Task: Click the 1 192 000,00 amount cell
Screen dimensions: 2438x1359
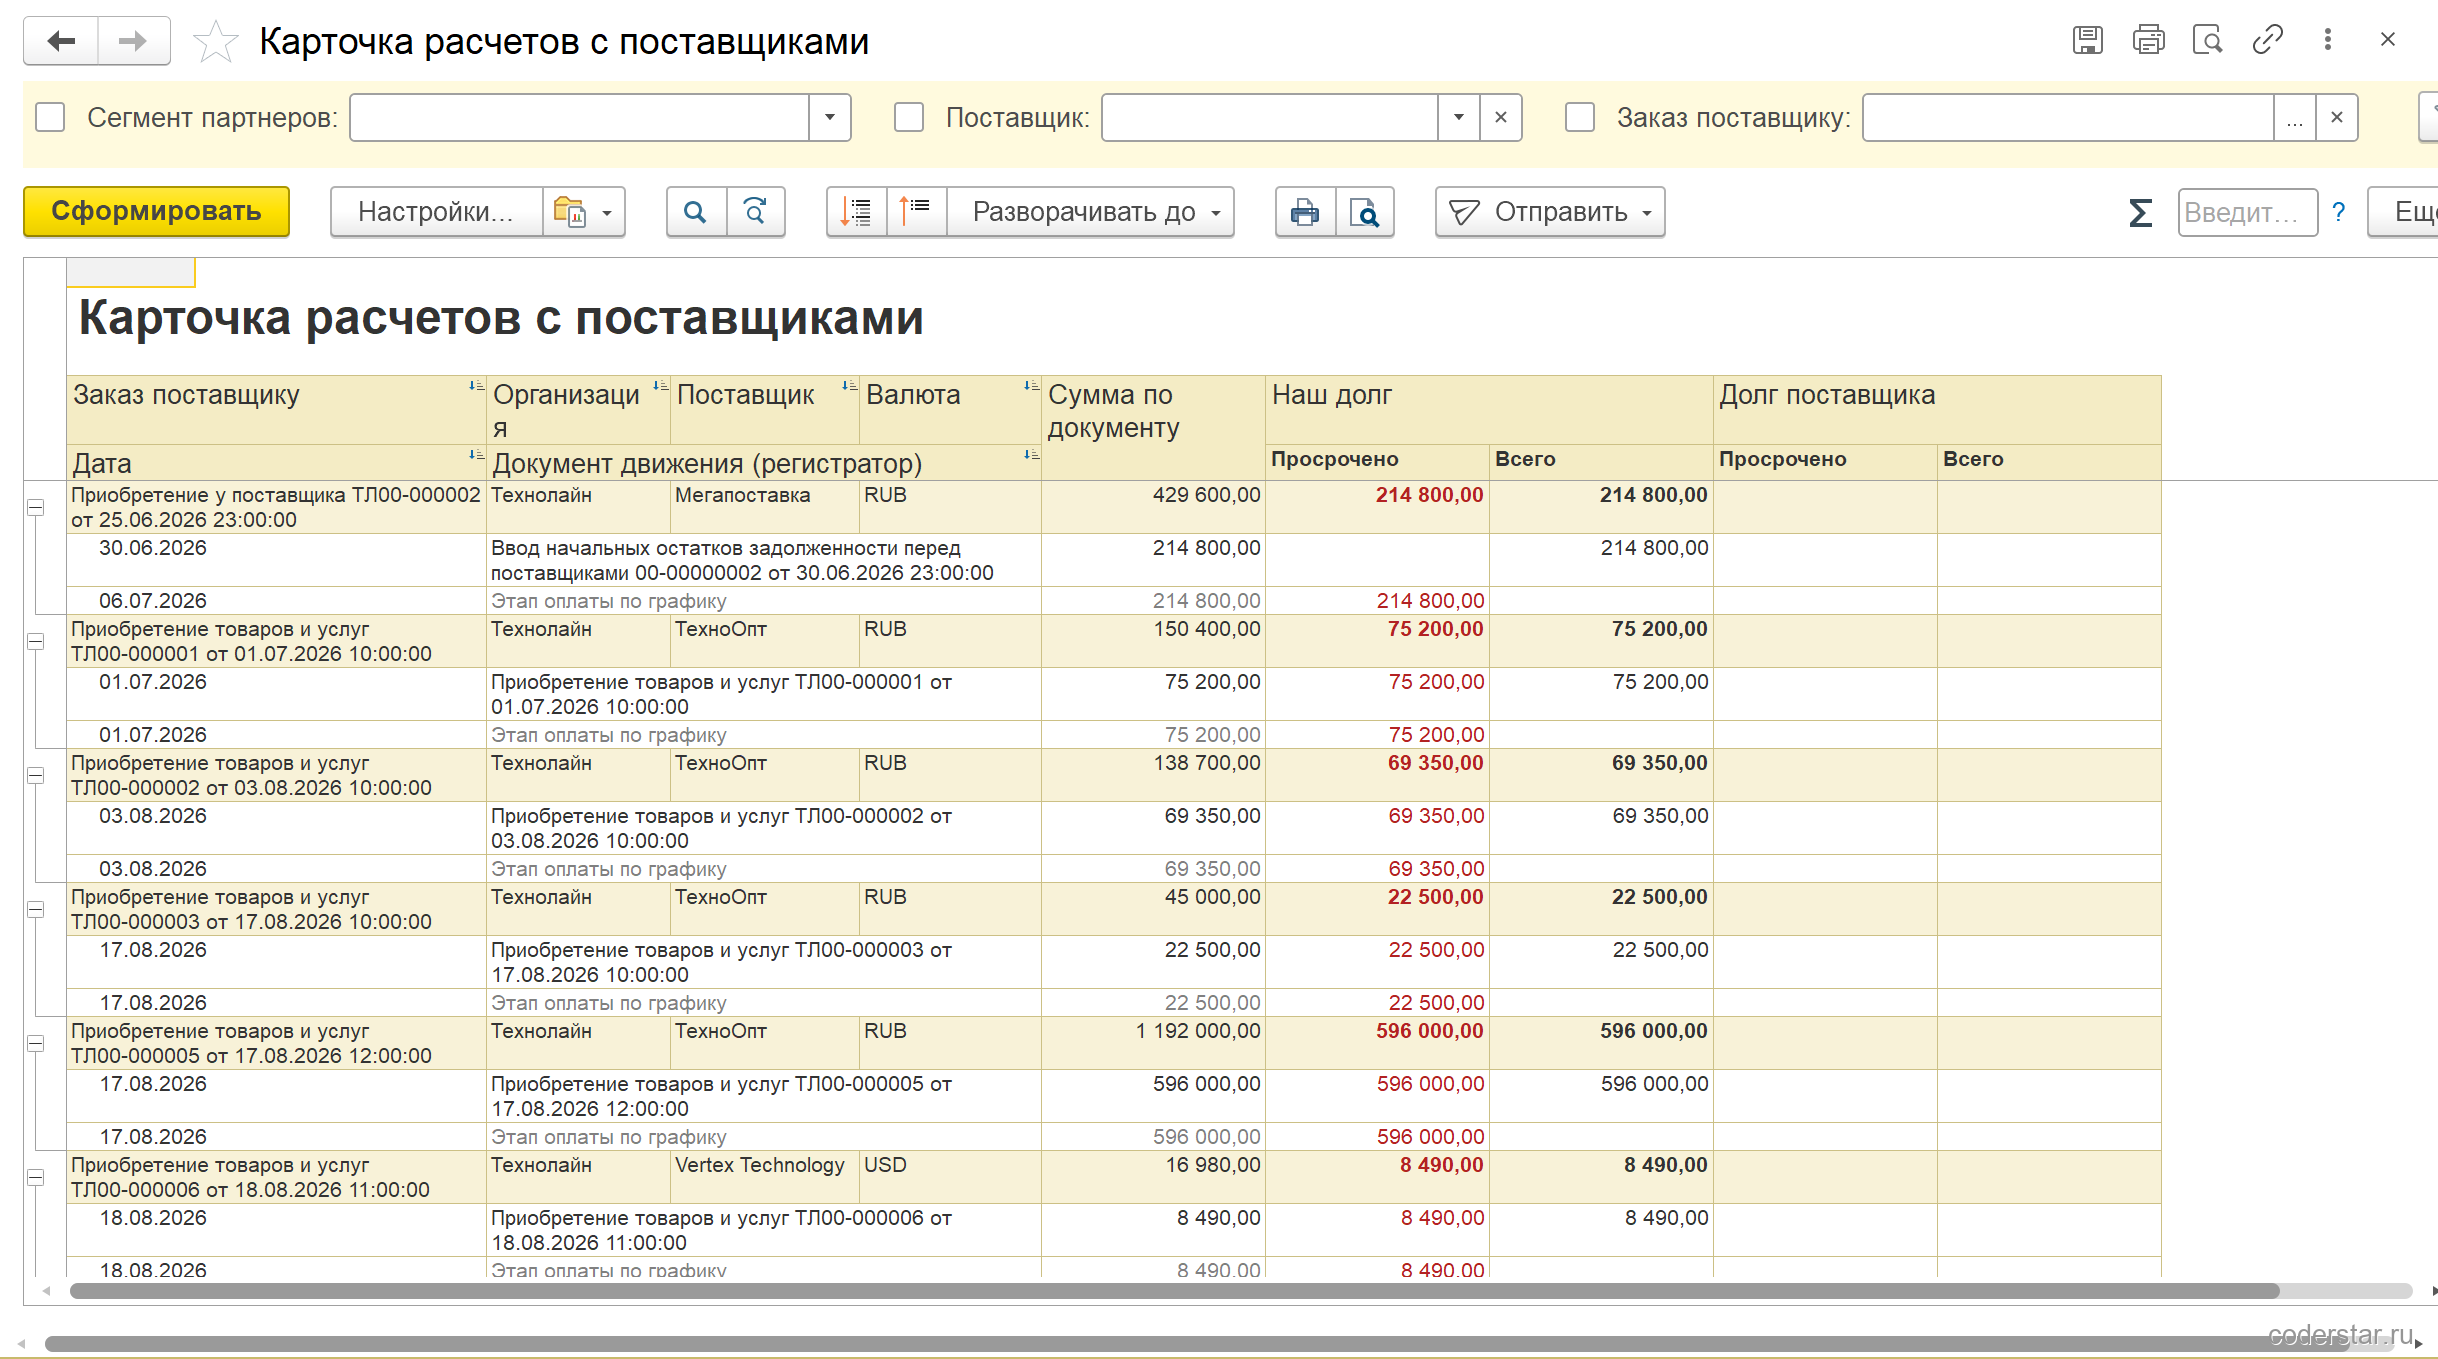Action: point(1153,1043)
